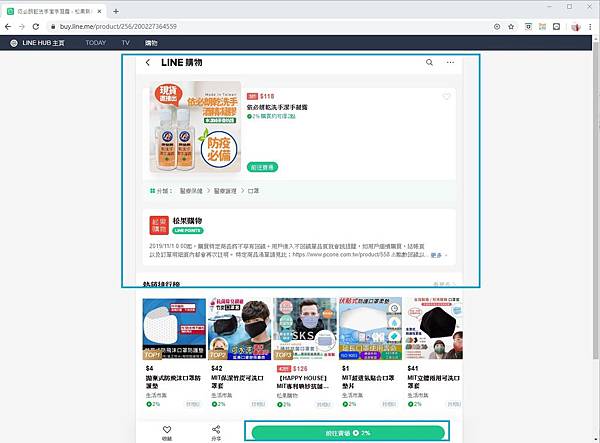600x443 pixels.
Task: Switch to the TV tab
Action: 126,43
